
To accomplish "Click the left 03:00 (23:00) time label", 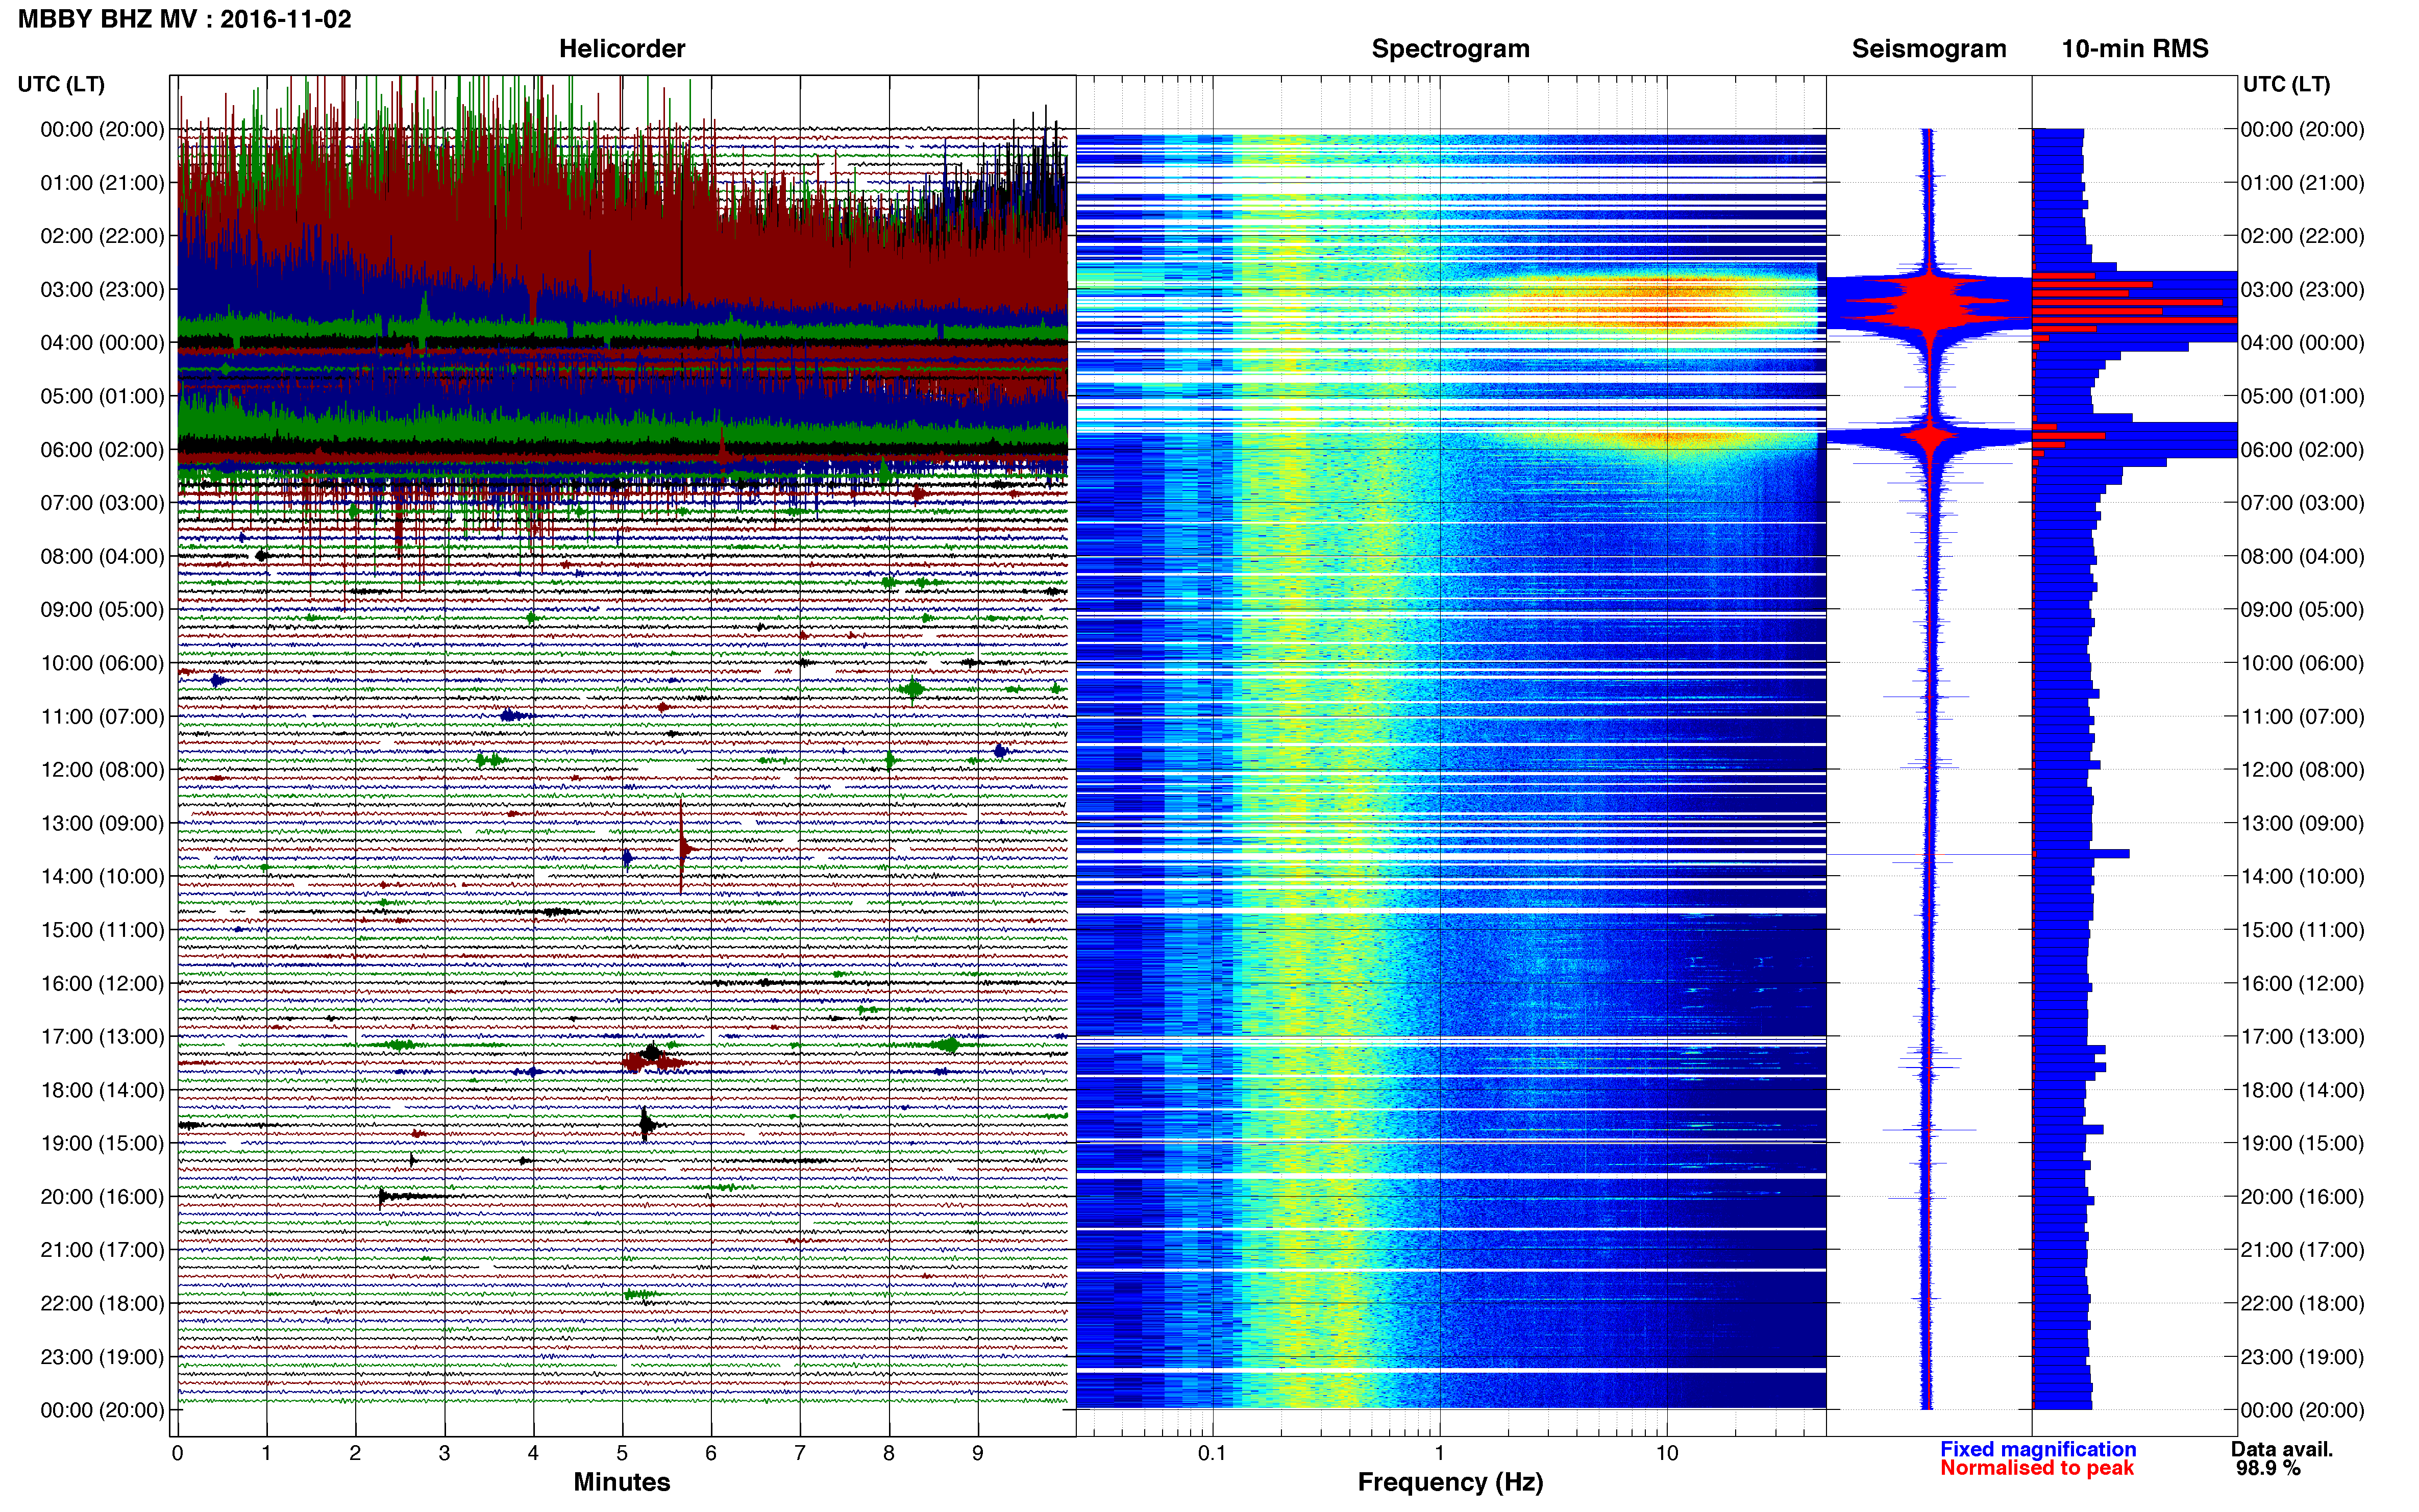I will (102, 290).
